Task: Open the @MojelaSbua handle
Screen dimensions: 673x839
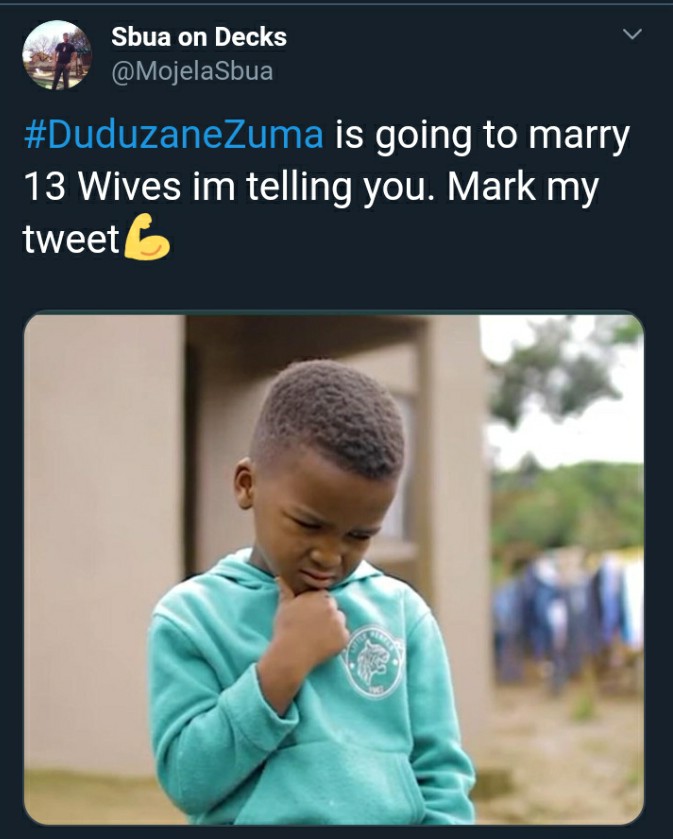Action: click(x=192, y=71)
